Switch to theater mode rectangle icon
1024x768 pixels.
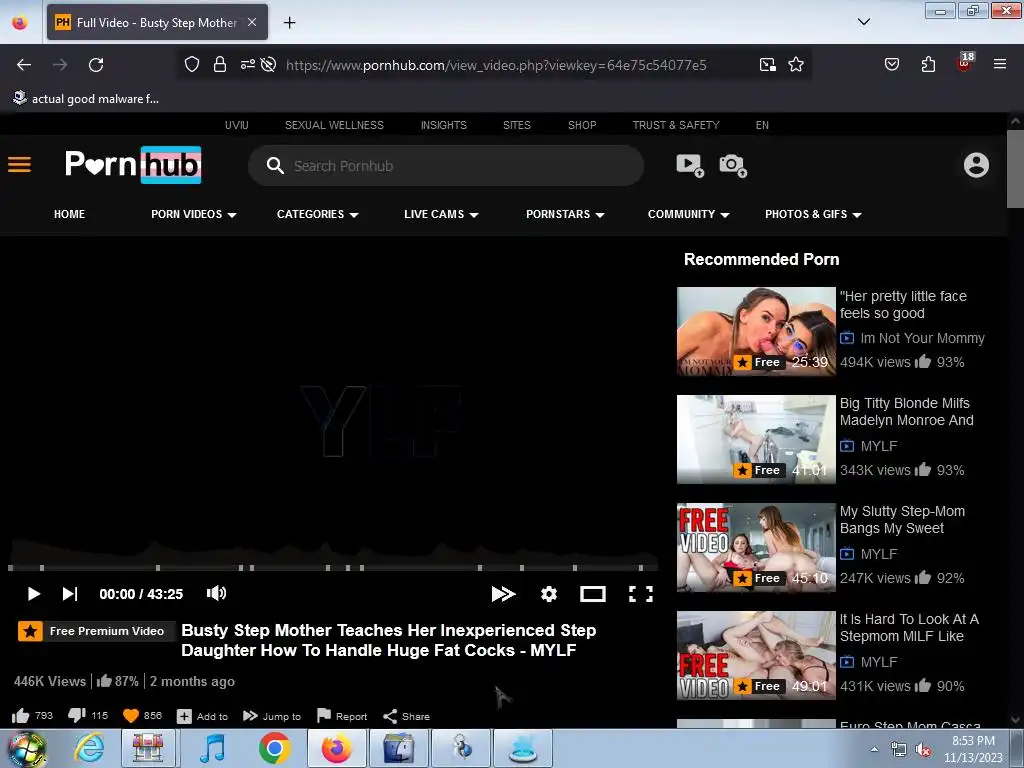point(593,594)
